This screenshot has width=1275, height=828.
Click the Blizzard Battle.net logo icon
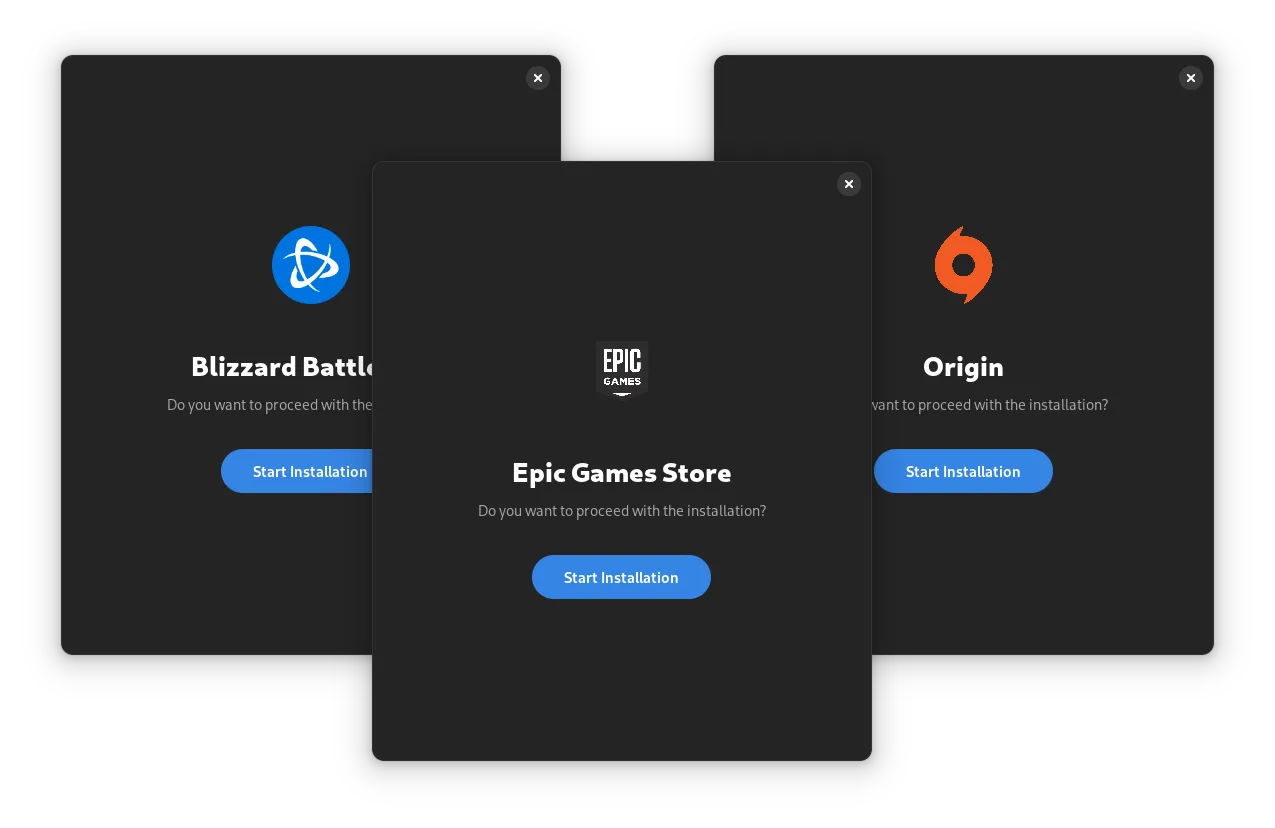(x=311, y=265)
